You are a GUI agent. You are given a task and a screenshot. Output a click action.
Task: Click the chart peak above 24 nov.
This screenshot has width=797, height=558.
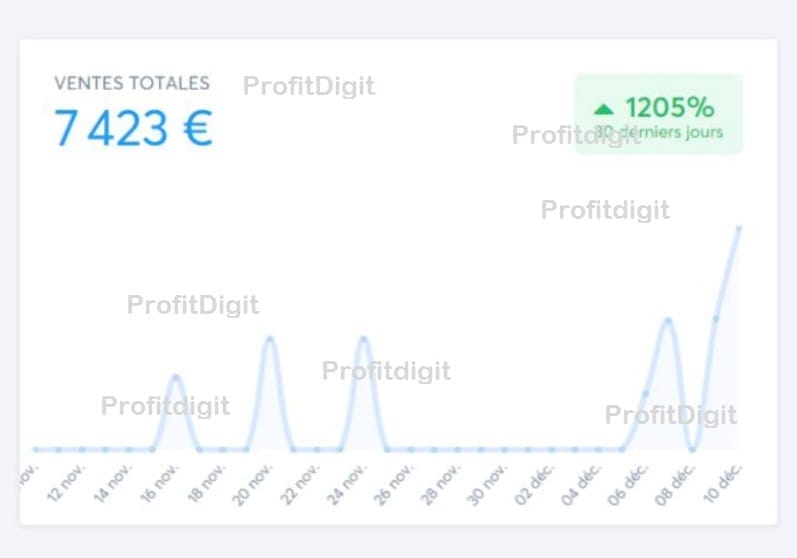pos(363,338)
